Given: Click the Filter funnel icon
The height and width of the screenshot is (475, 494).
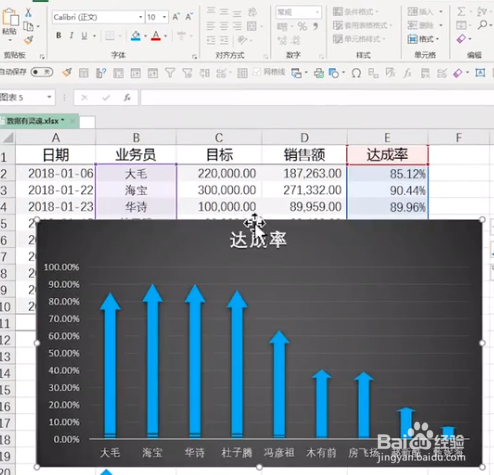Looking at the screenshot, I should [170, 72].
